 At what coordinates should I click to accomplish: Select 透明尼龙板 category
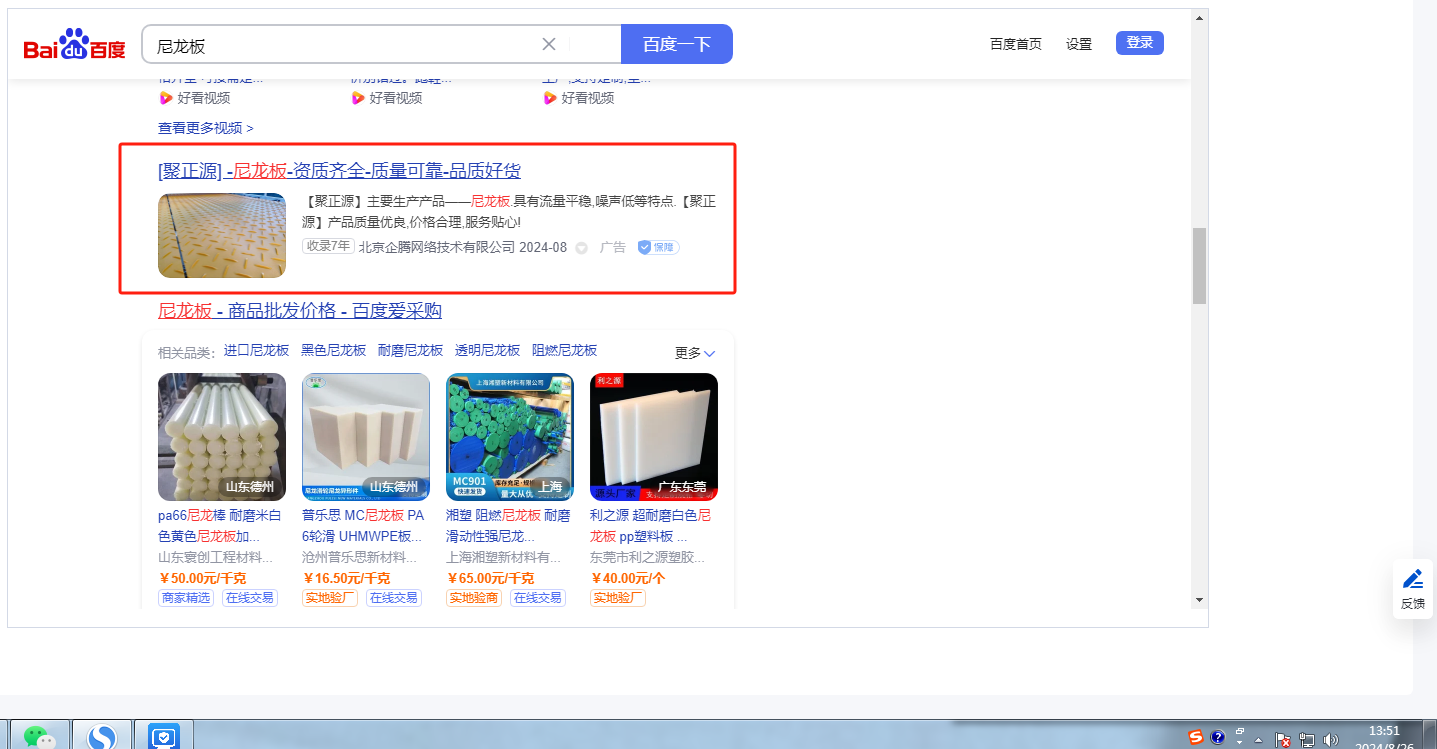[488, 350]
